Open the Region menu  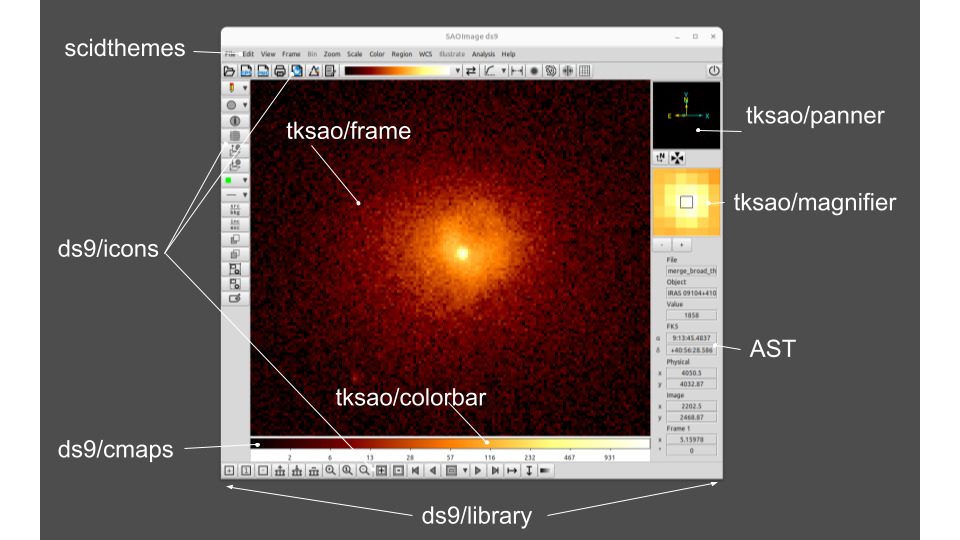click(402, 54)
